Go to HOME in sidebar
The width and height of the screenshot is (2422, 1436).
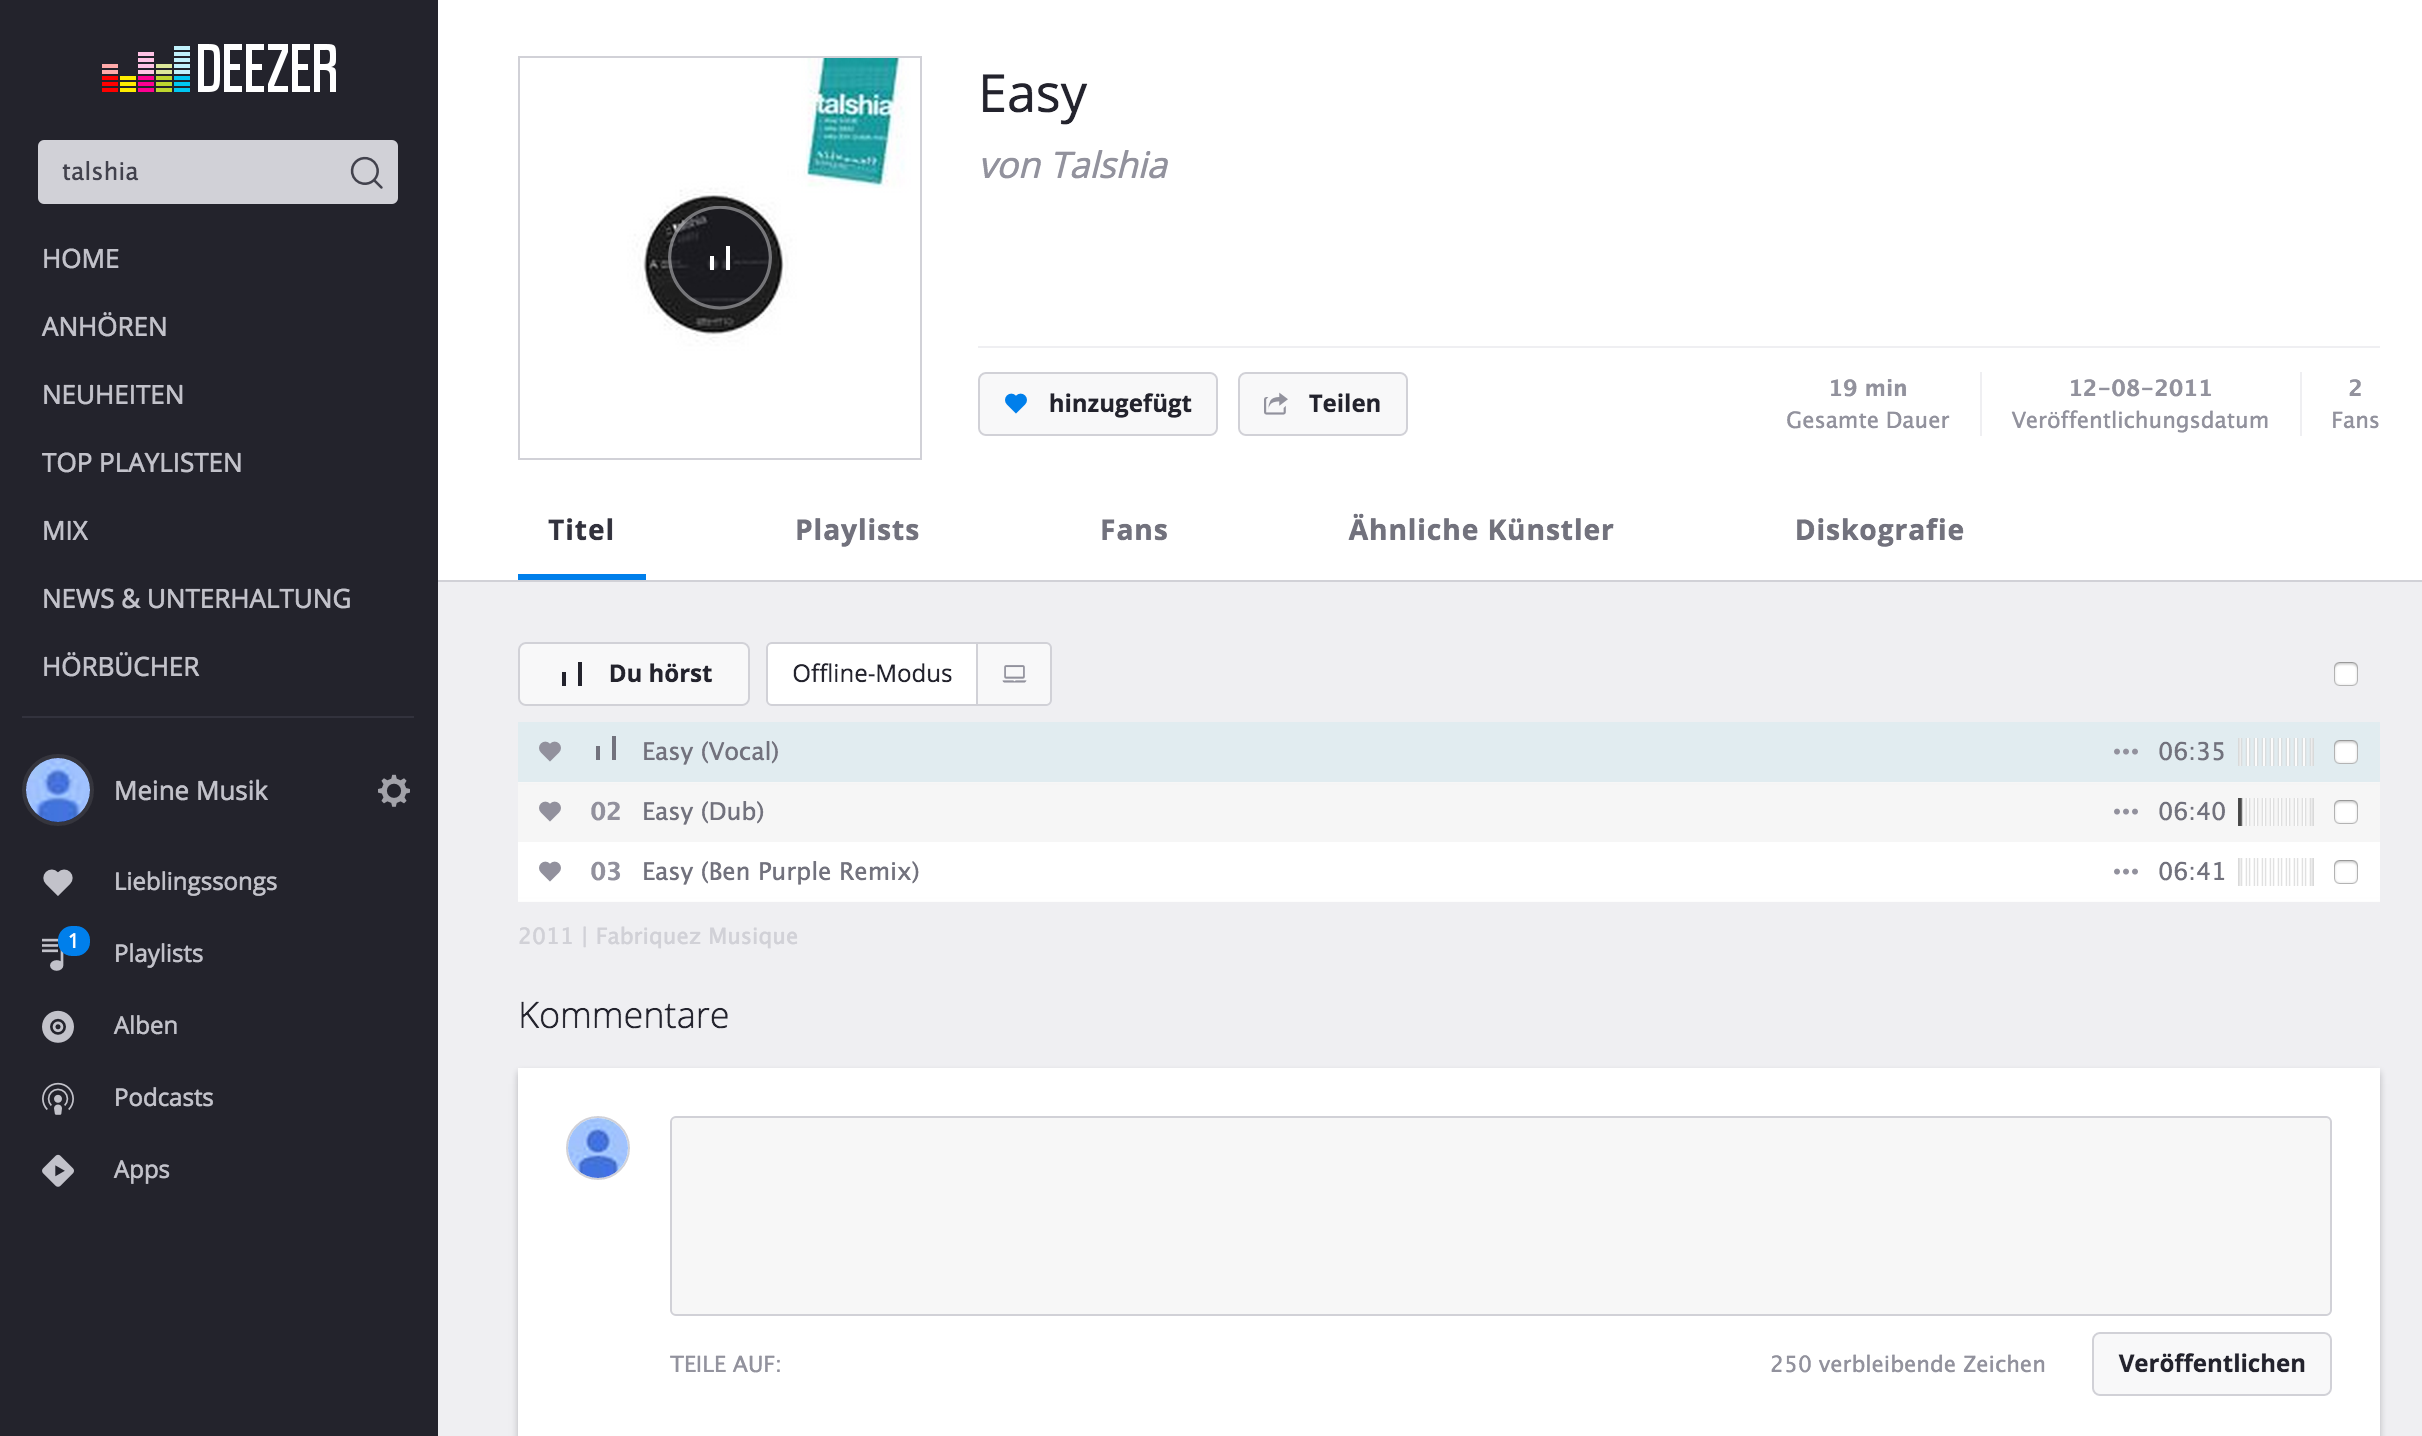[81, 259]
